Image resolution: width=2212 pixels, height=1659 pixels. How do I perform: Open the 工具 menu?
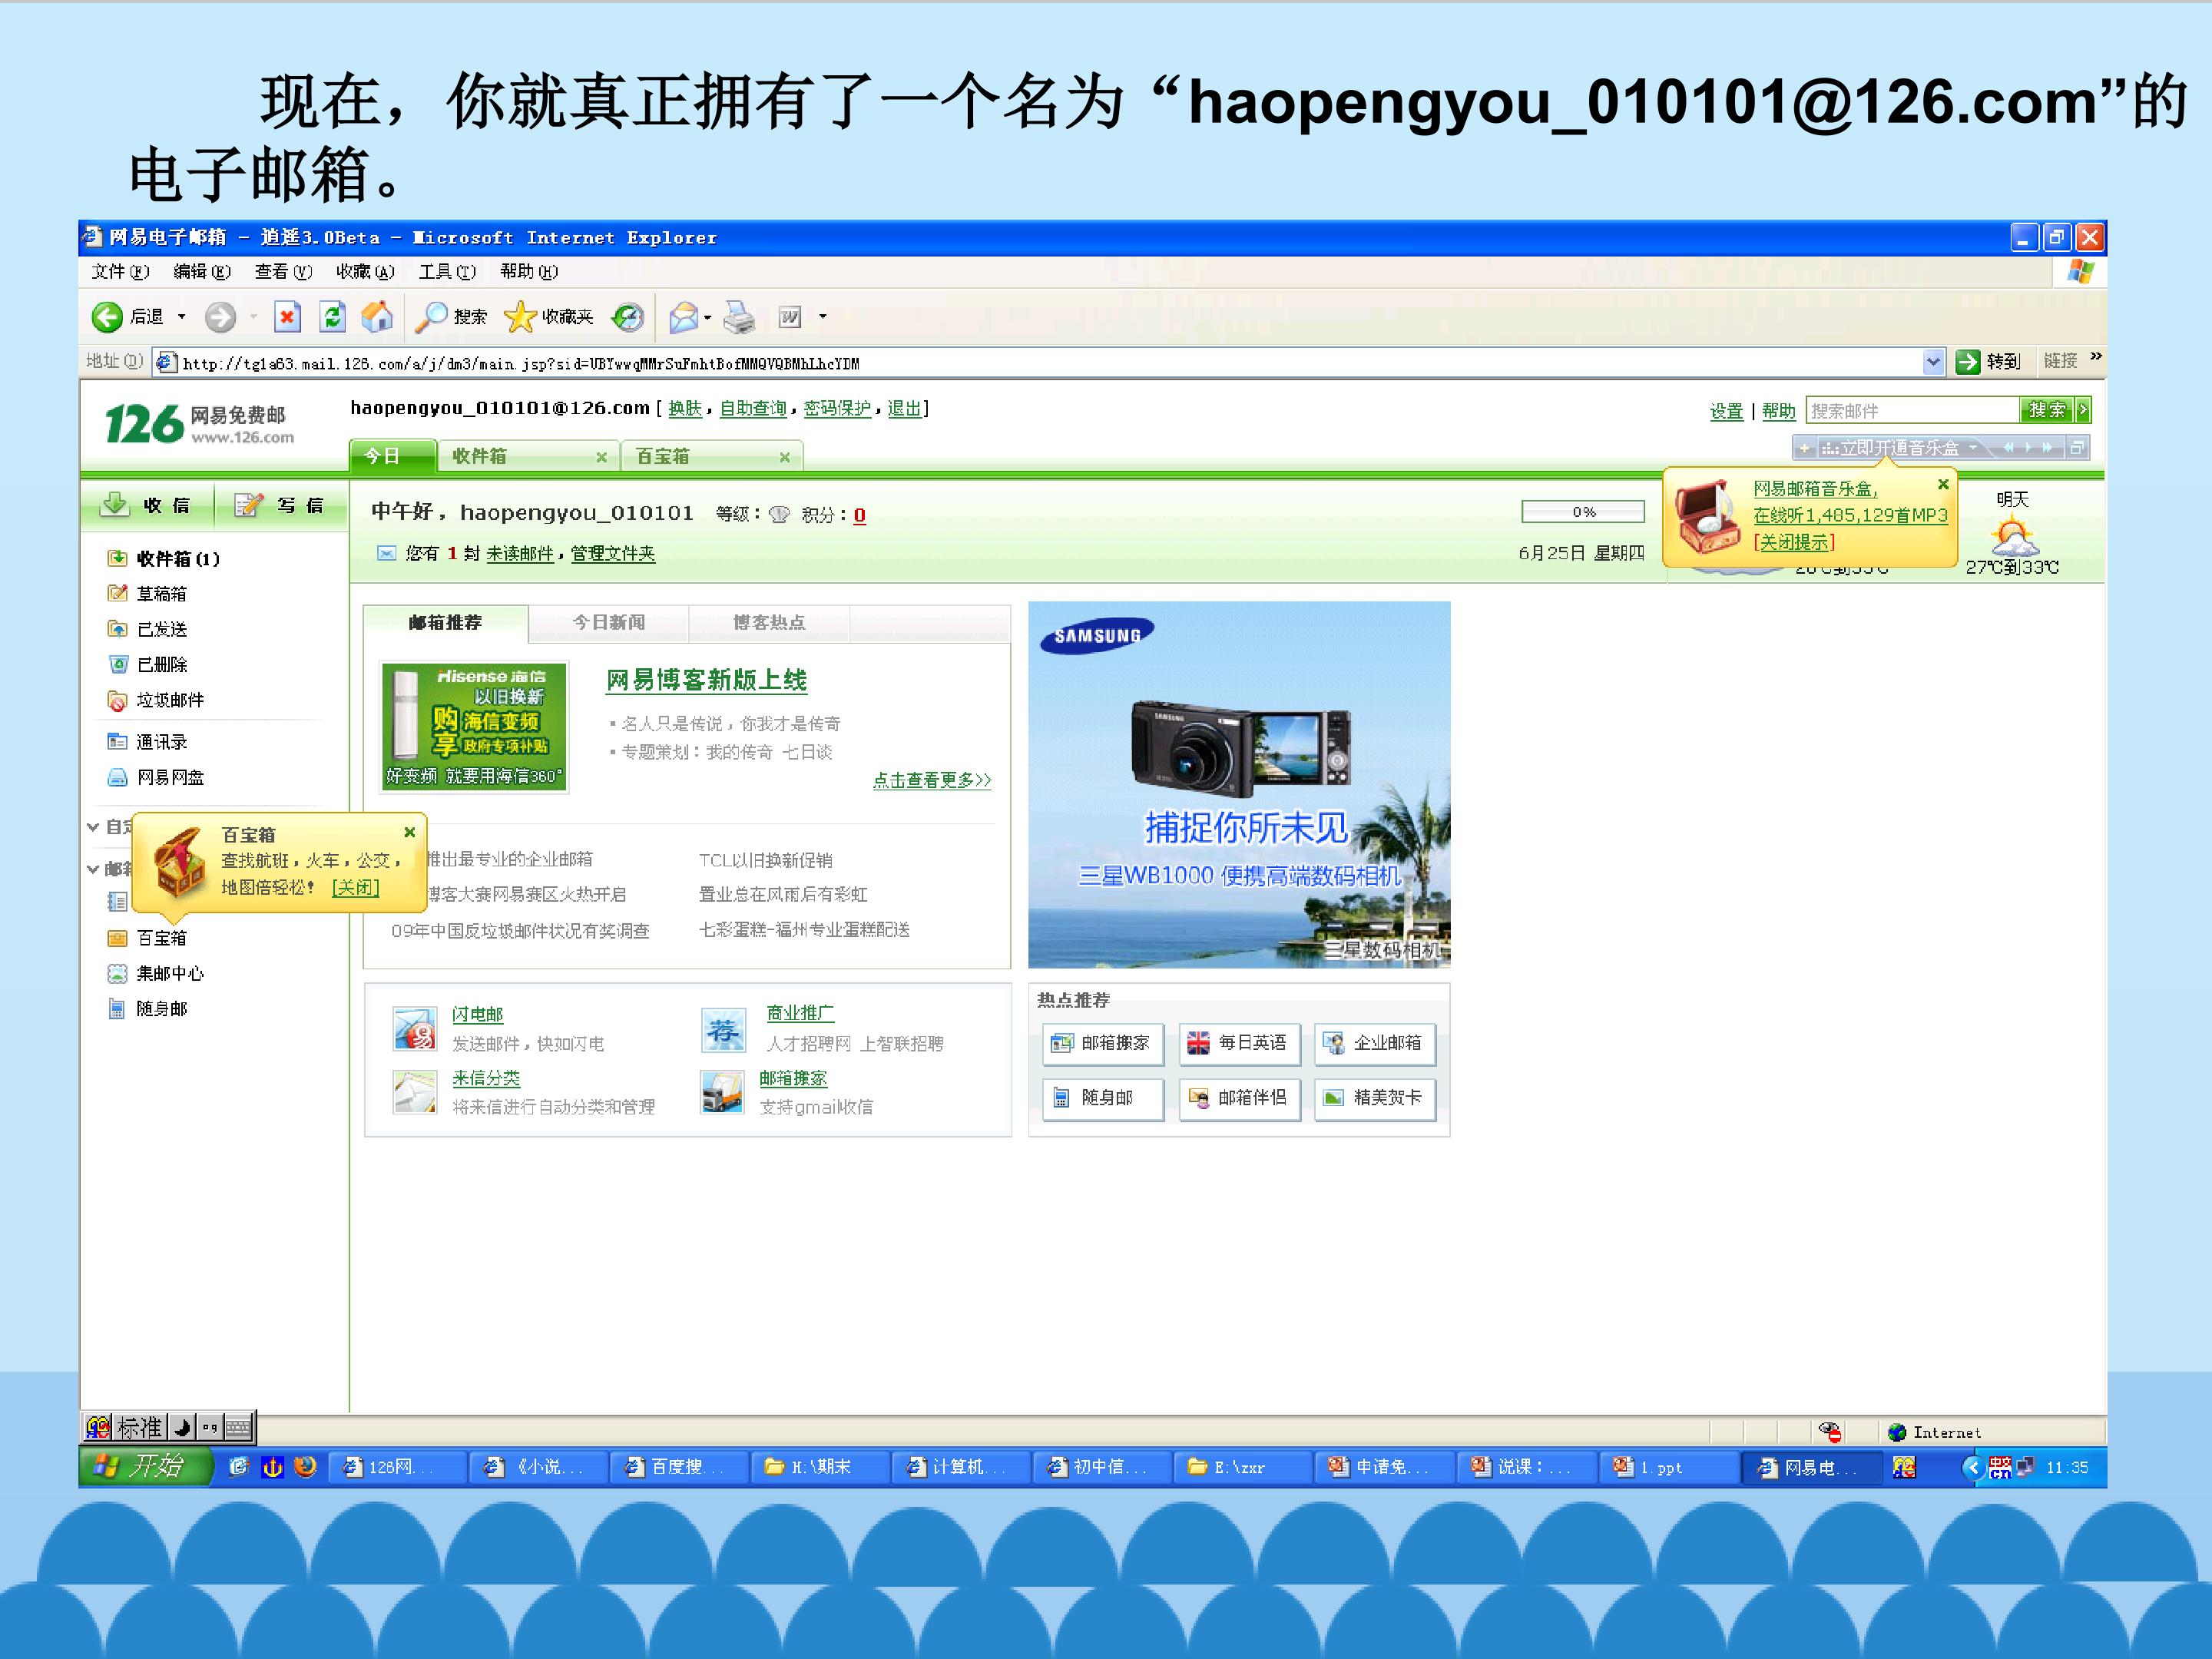click(x=447, y=271)
